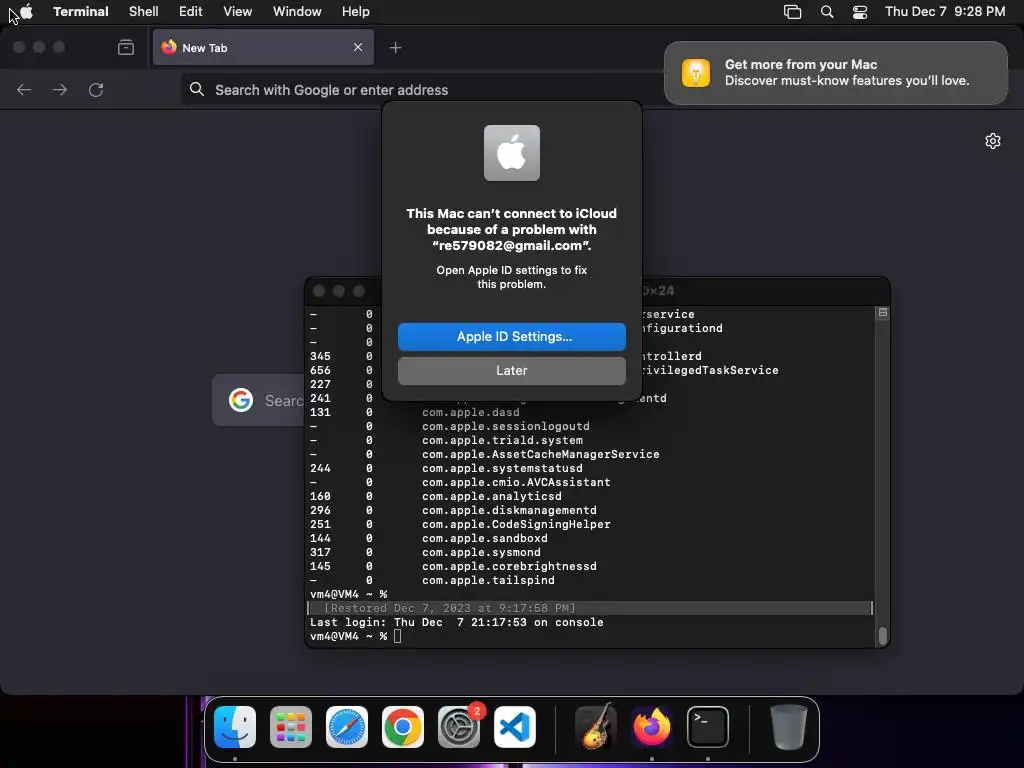Open the Window menu
The width and height of the screenshot is (1024, 768).
click(296, 12)
